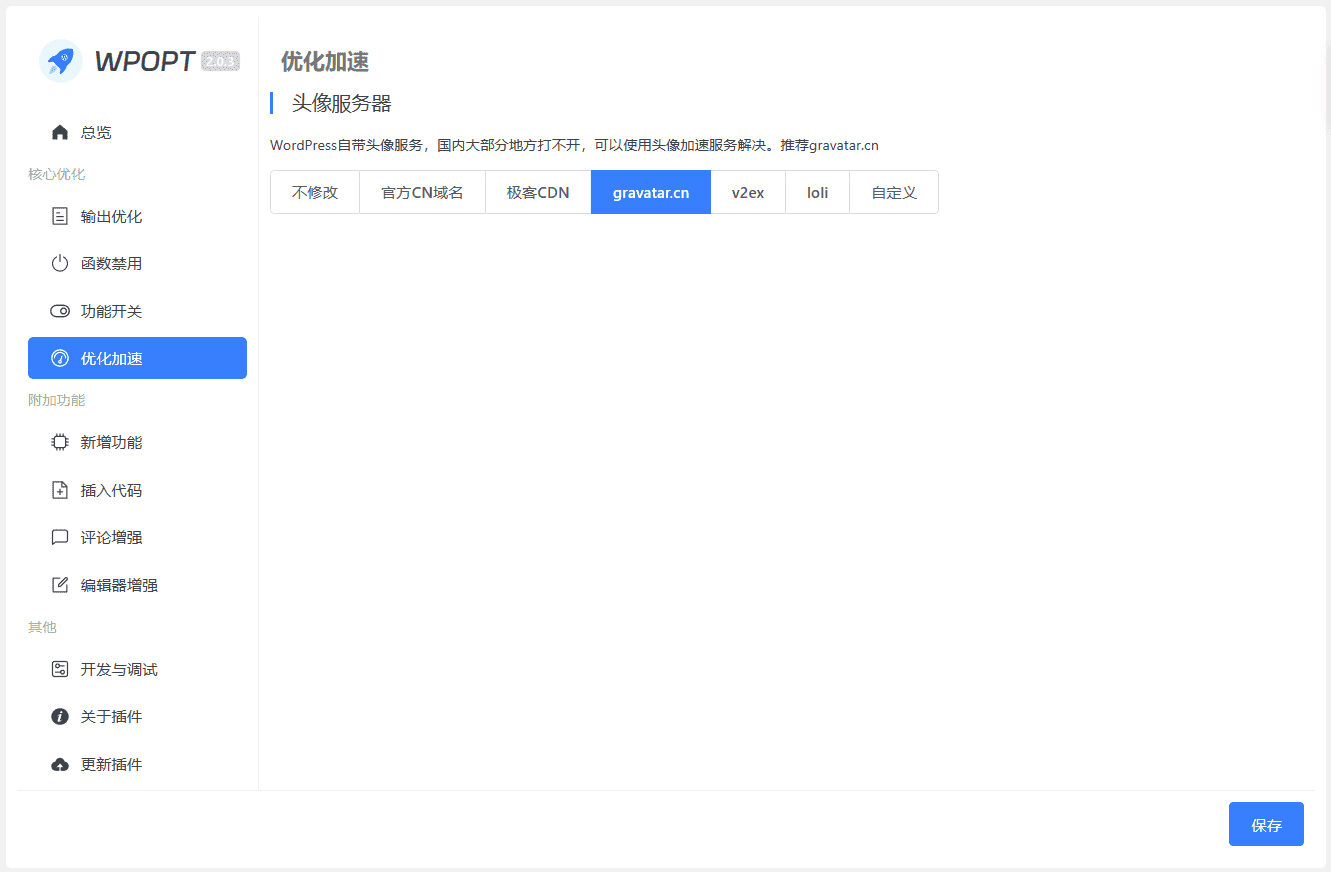Click the 关于插件 info icon
The image size is (1331, 872).
tap(60, 716)
